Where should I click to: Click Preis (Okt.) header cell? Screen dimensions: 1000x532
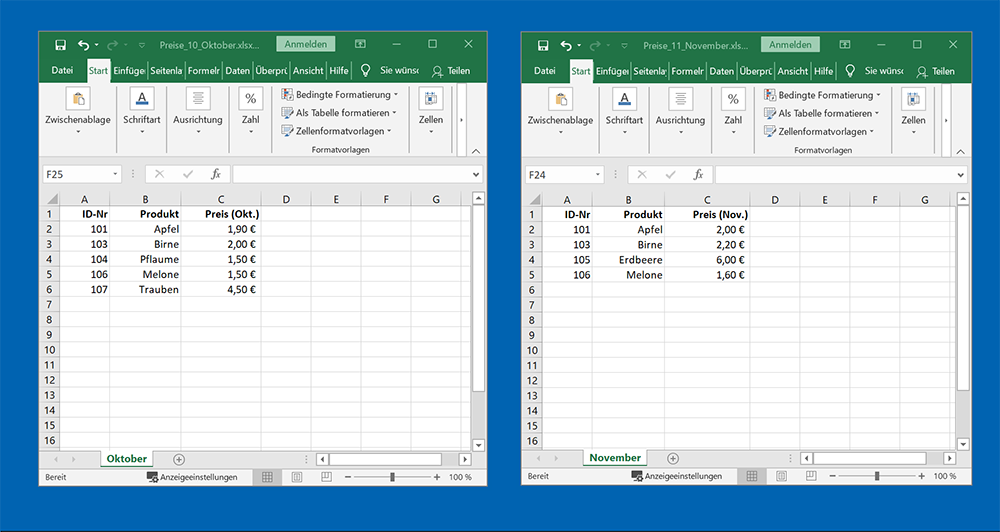[x=221, y=214]
